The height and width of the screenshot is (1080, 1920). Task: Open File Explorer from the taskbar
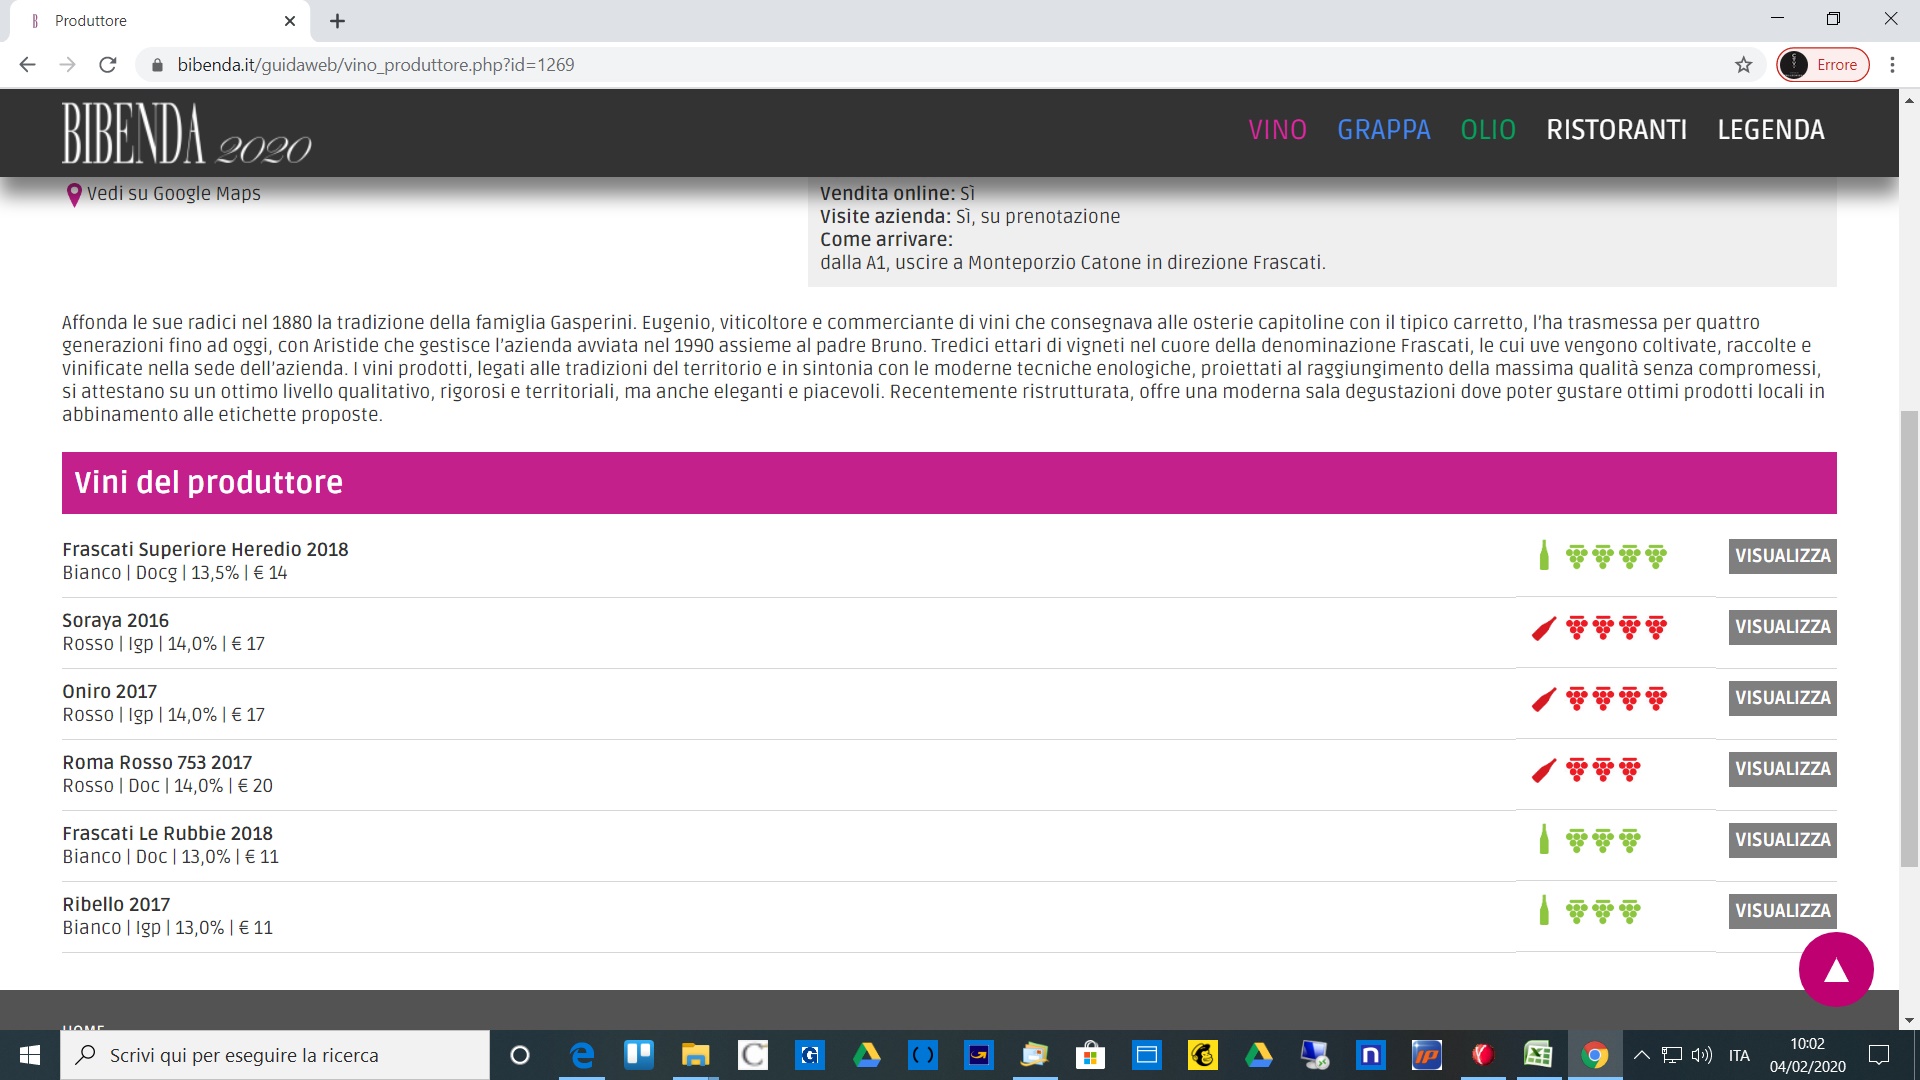click(x=695, y=1055)
